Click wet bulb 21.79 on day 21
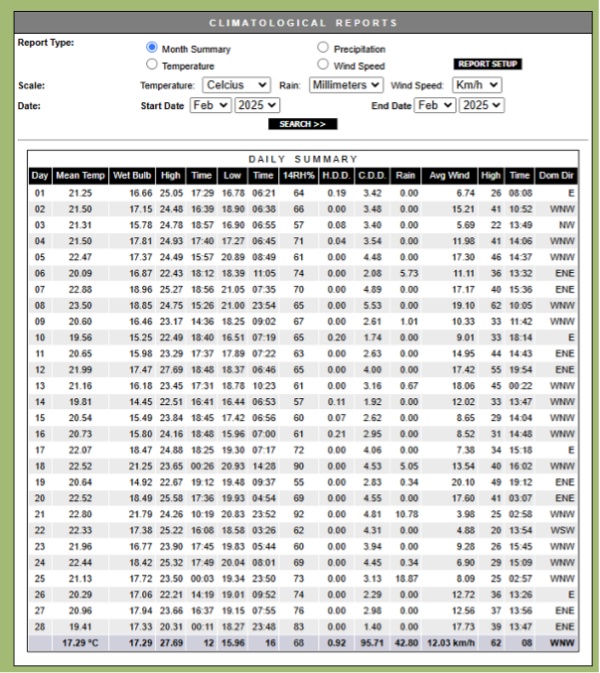This screenshot has height=673, width=600. [x=141, y=514]
